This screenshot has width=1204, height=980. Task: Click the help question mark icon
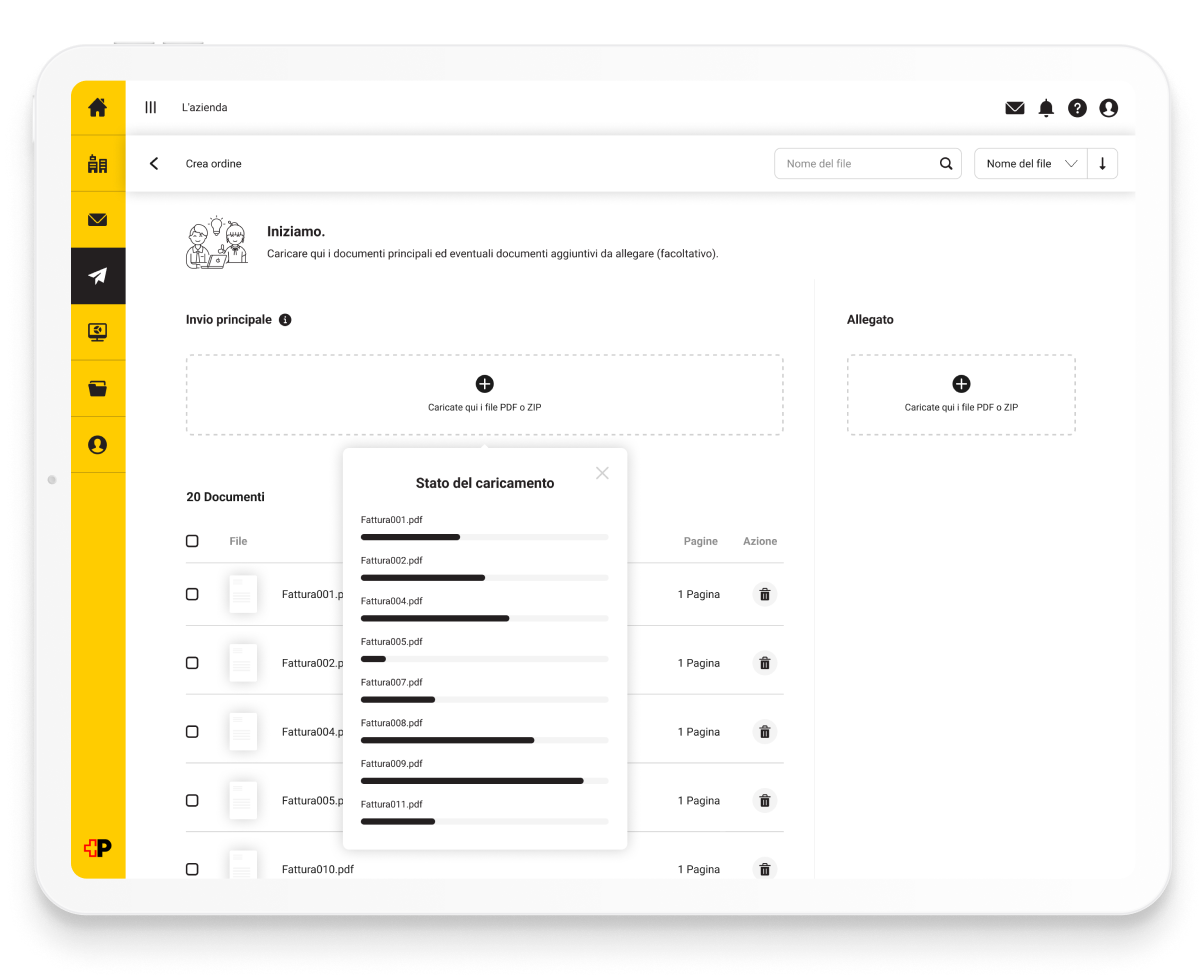pos(1077,108)
